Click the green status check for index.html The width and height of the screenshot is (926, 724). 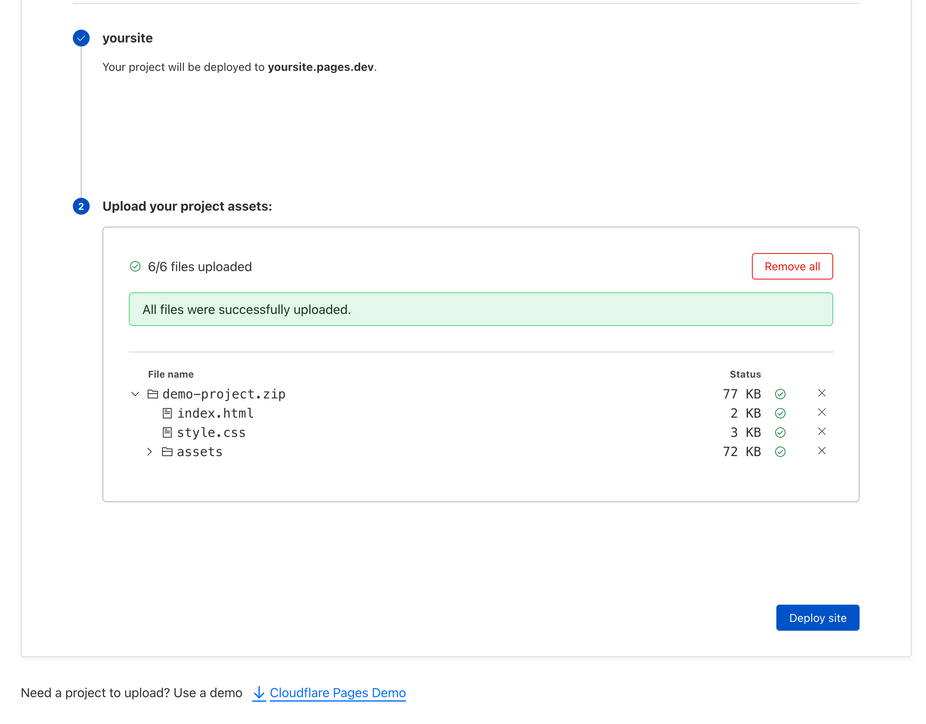tap(780, 413)
